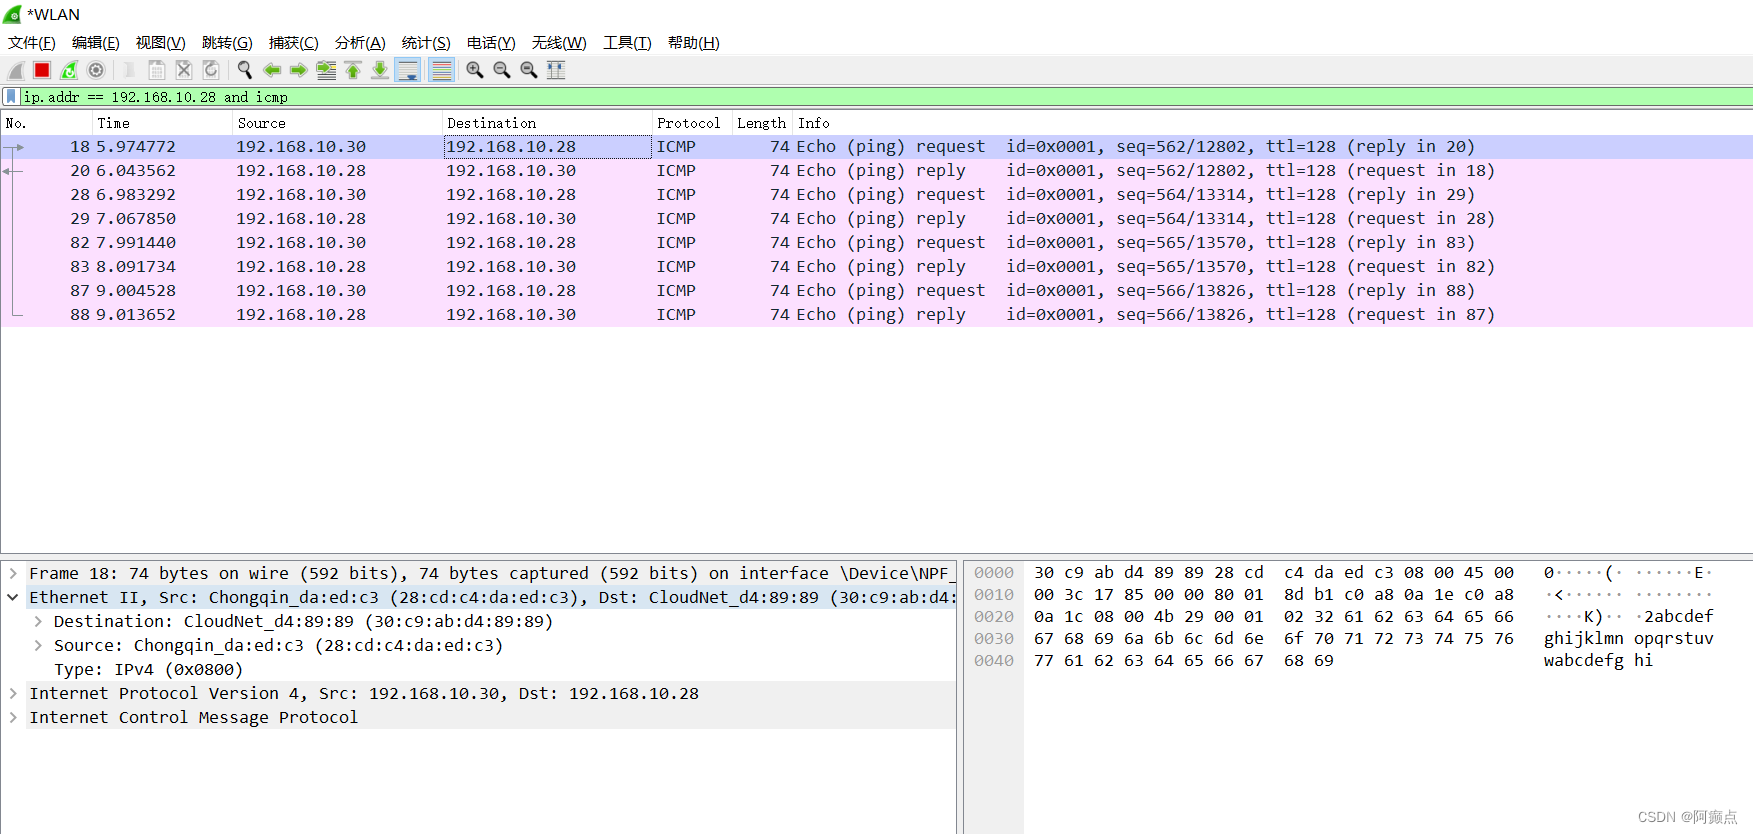Screen dimensions: 1753x834
Task: Select packet 28 at time 6.983292
Action: (x=876, y=195)
